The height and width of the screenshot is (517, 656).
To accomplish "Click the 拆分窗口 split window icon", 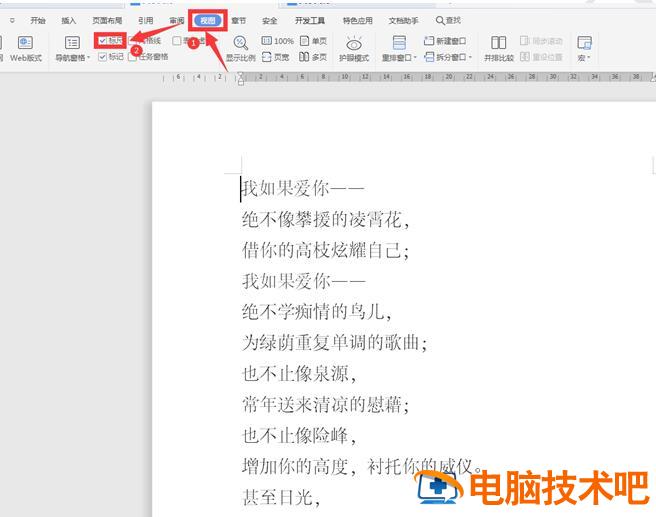I will [429, 57].
